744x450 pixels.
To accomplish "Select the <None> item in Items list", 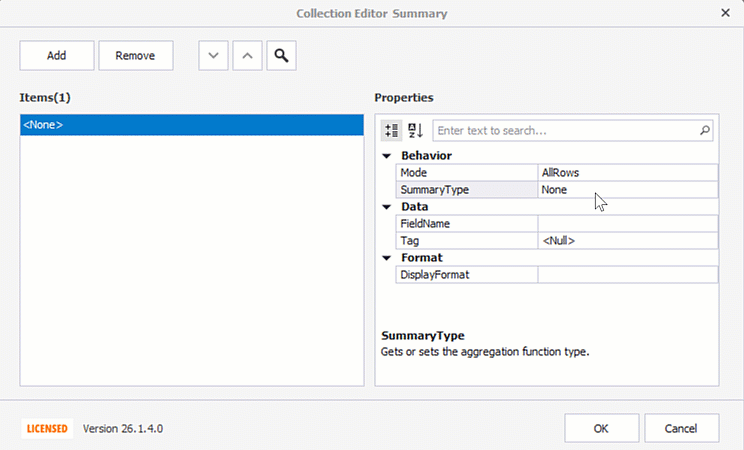I will coord(192,125).
